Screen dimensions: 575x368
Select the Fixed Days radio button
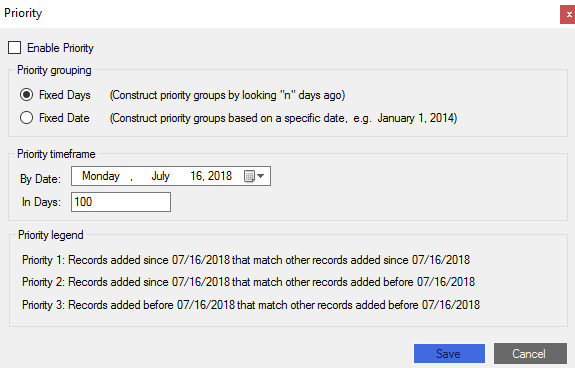point(26,95)
